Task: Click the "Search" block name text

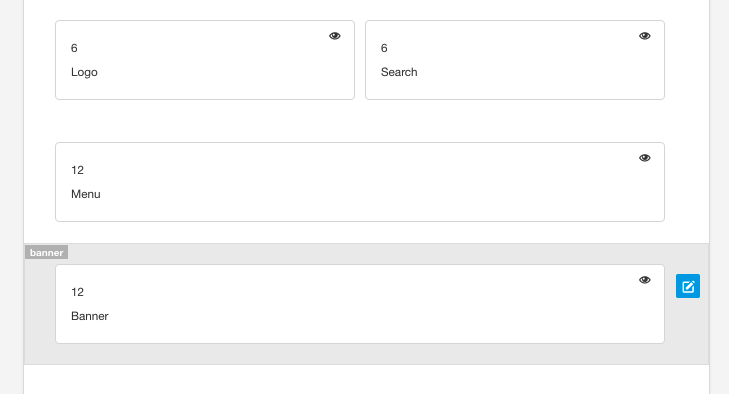Action: click(x=399, y=72)
